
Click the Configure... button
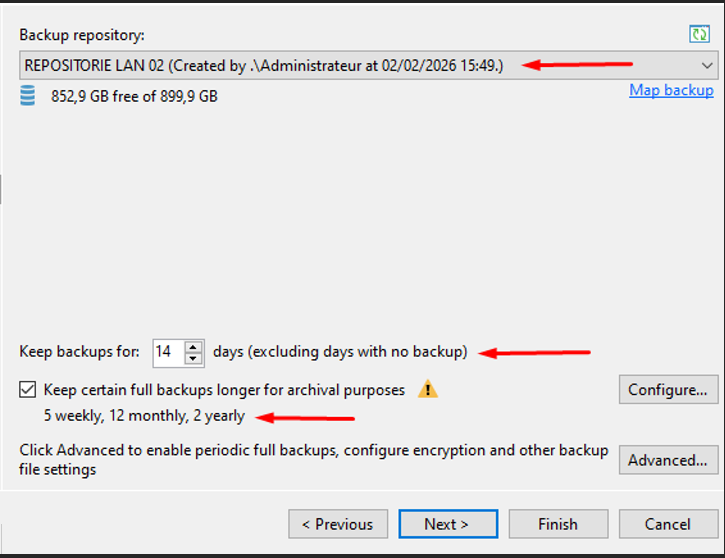(x=668, y=390)
